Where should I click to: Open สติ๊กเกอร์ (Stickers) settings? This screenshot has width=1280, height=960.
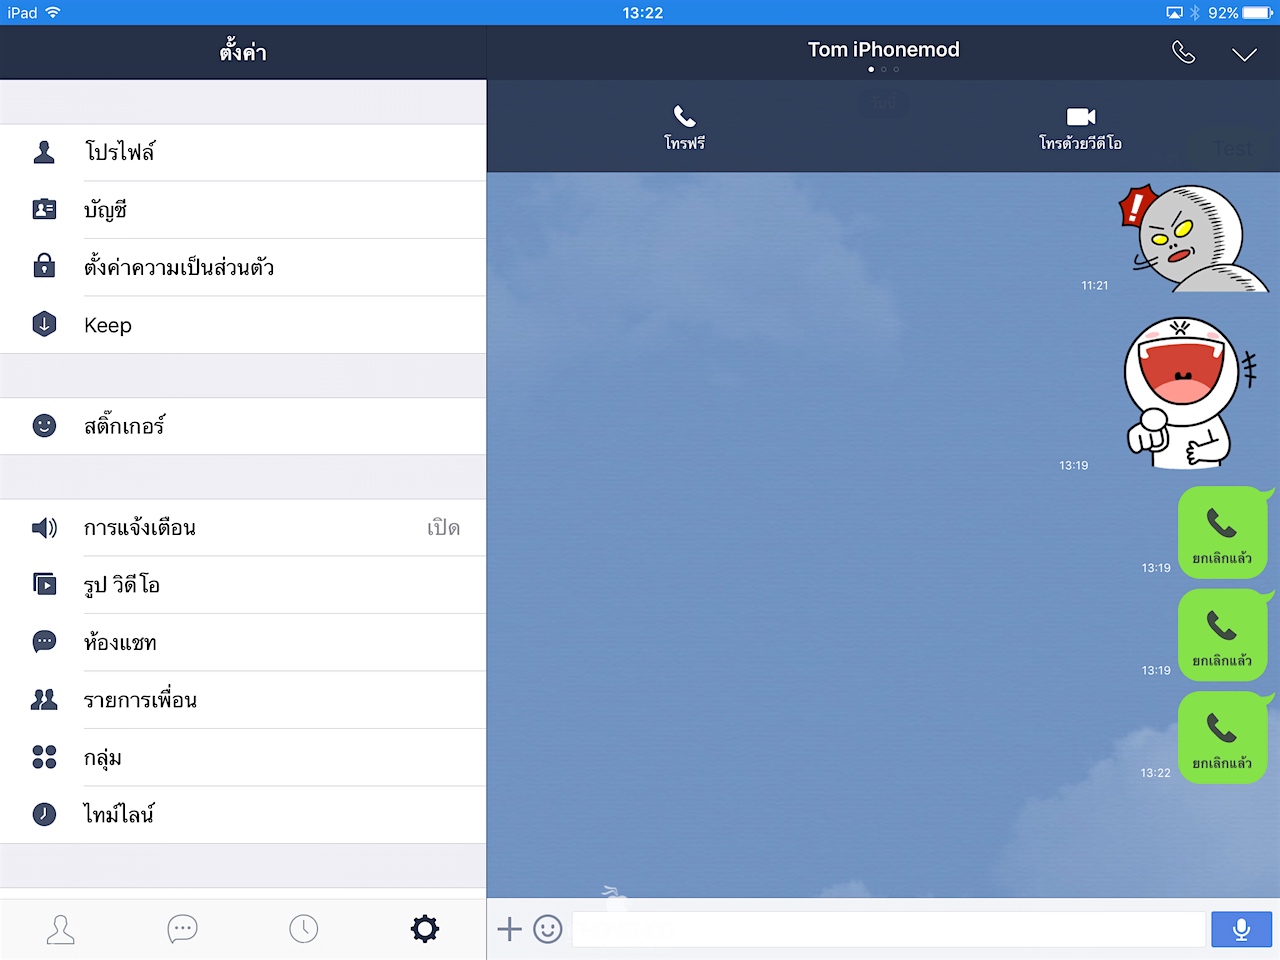coord(243,426)
